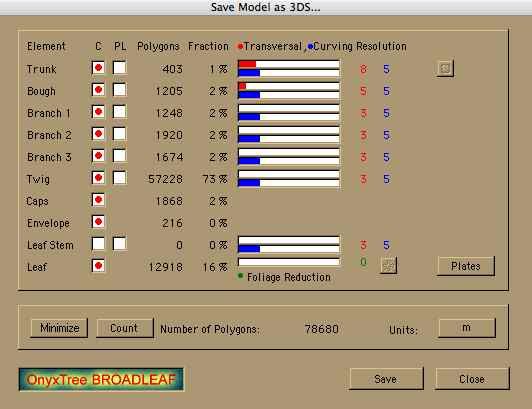Adjust the Branch 2 transversal slider
Screen dimensions: 532x409
point(289,130)
